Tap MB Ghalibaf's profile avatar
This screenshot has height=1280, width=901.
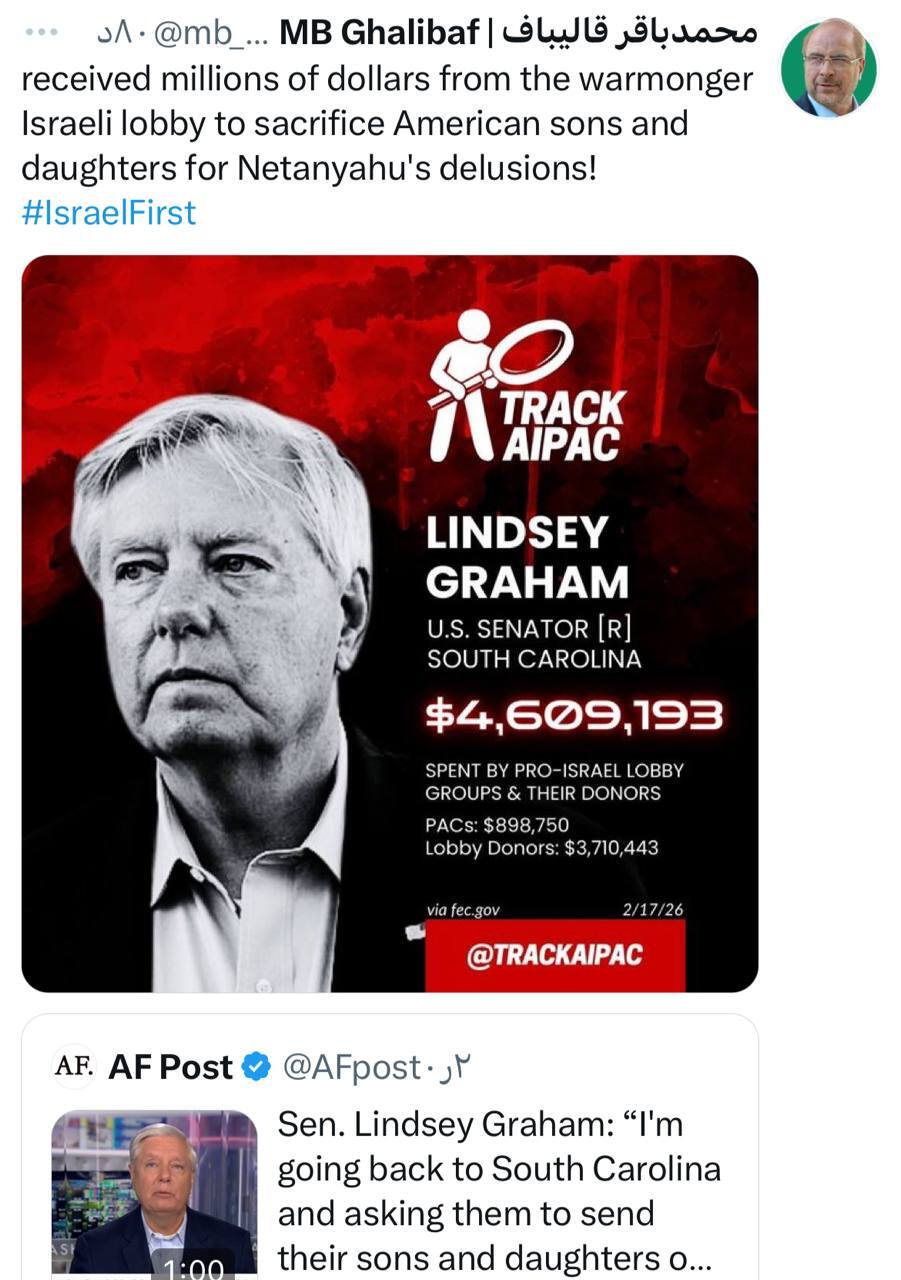827,68
